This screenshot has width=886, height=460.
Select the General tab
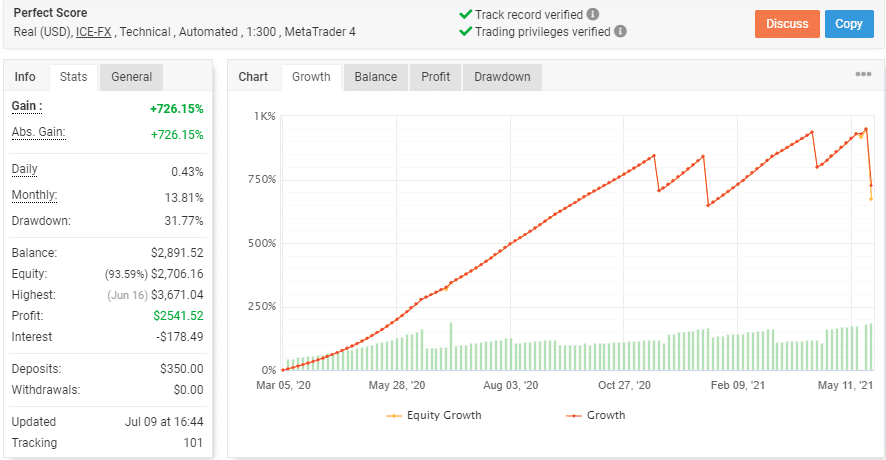(x=132, y=77)
